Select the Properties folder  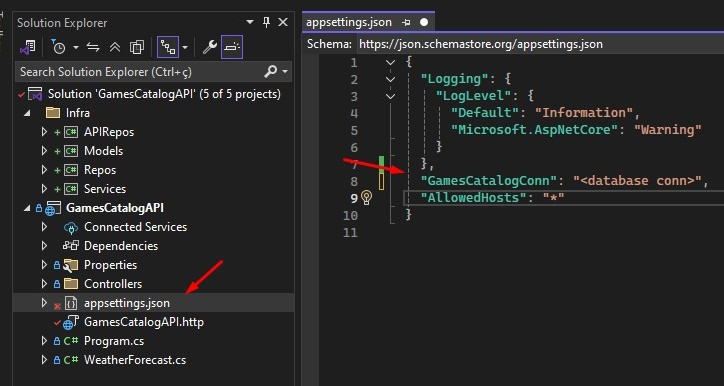pos(110,265)
